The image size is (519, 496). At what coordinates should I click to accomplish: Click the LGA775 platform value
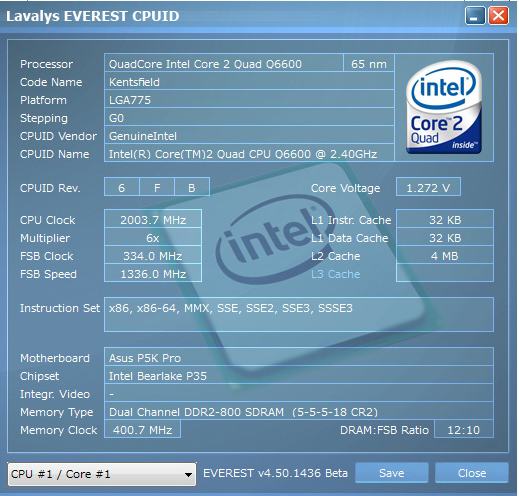click(x=249, y=100)
